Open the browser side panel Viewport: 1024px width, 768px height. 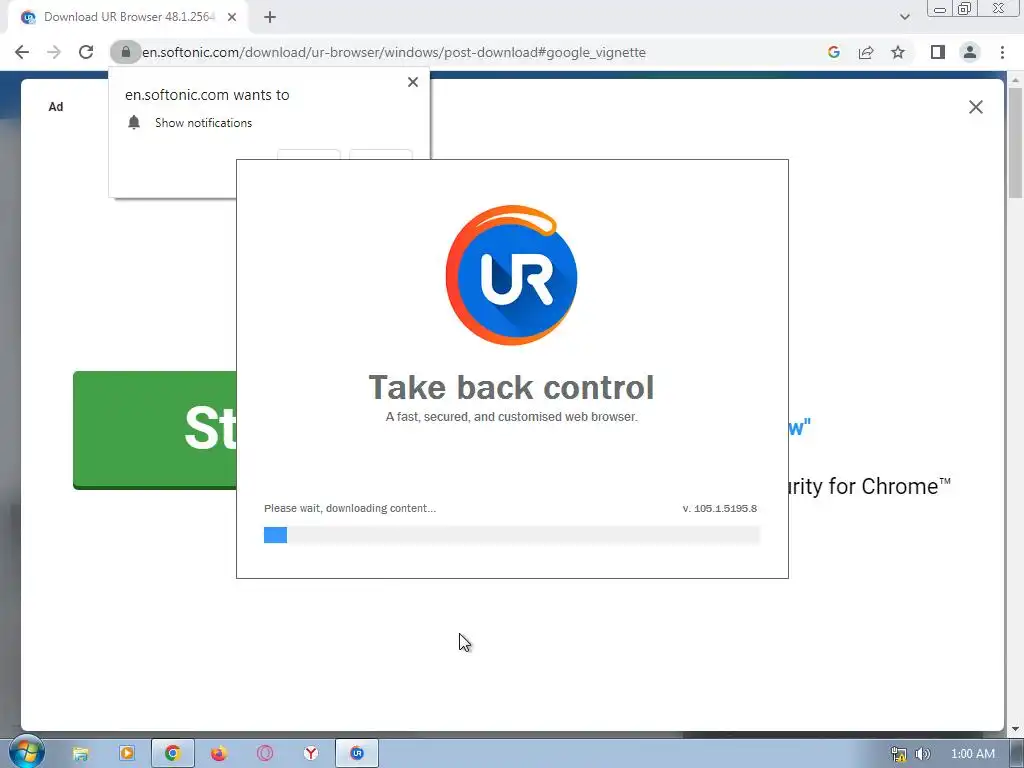pyautogui.click(x=938, y=52)
